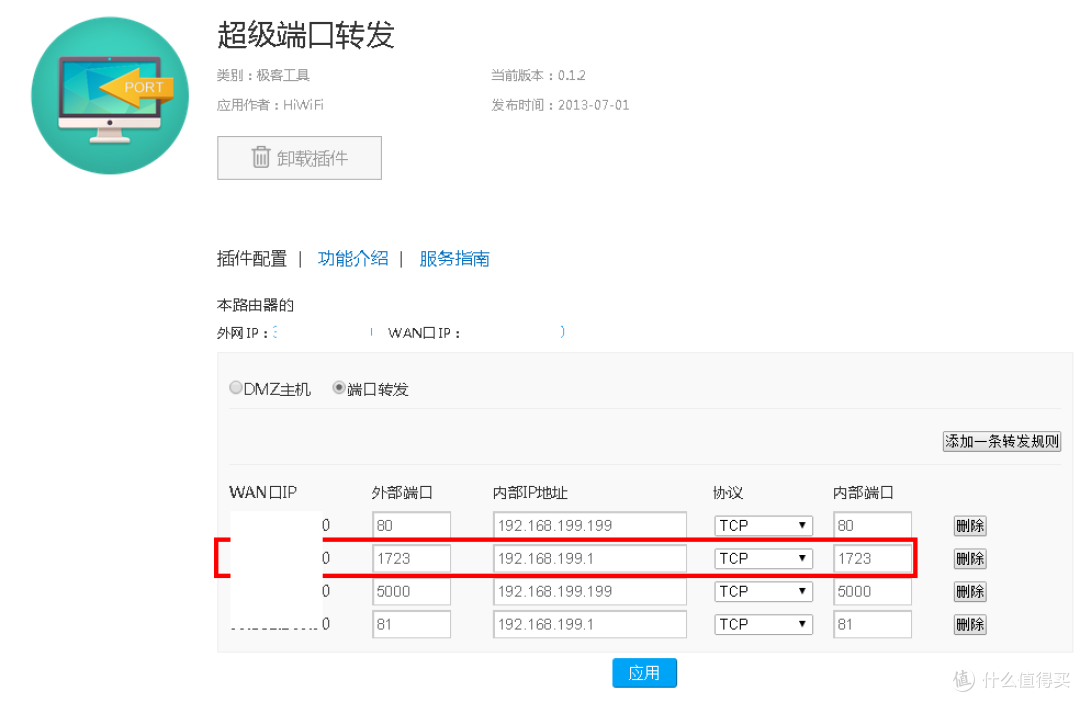
Task: Click the 卸载插件 uninstall plugin button
Action: tap(300, 158)
